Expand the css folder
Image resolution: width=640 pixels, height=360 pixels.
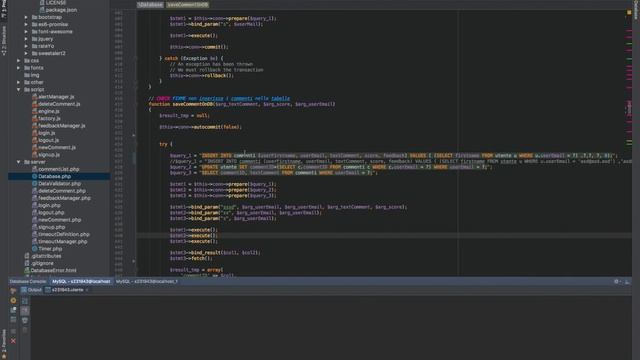coord(18,60)
